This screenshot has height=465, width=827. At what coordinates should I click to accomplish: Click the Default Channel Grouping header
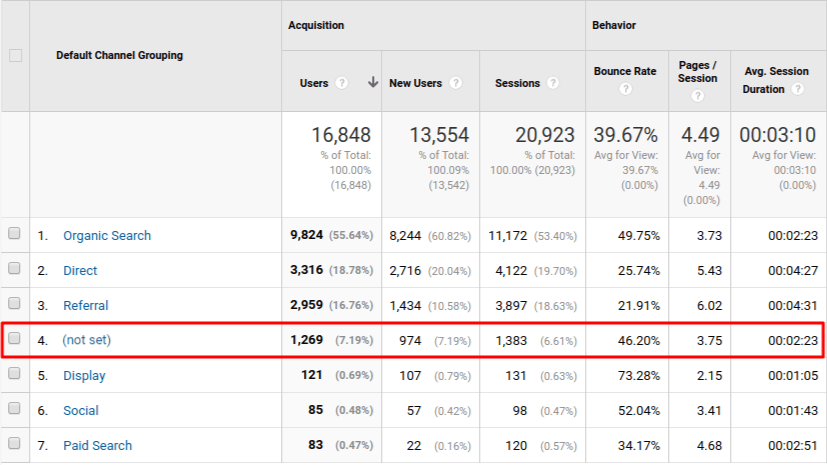point(119,56)
